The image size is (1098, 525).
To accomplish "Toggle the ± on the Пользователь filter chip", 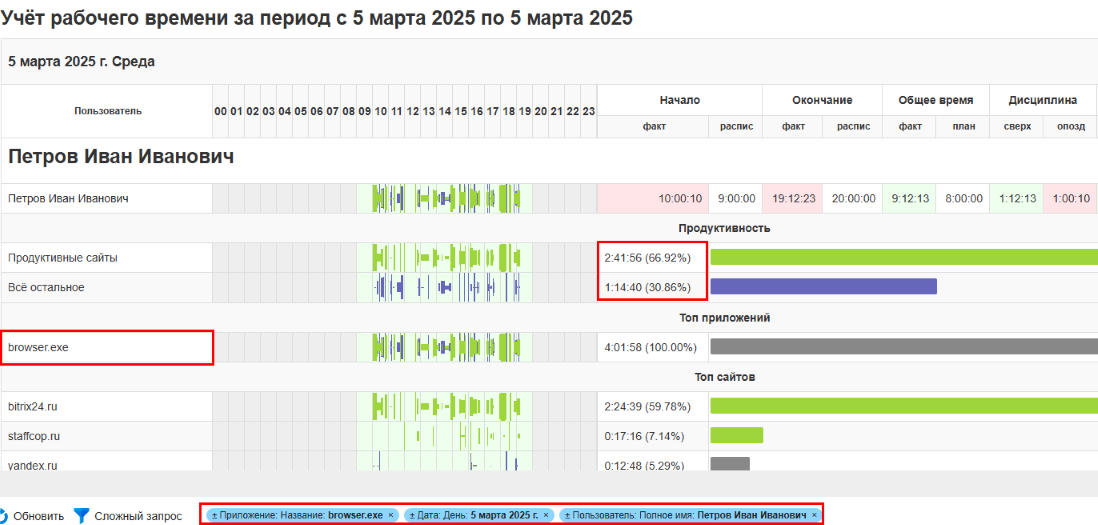I will point(568,515).
